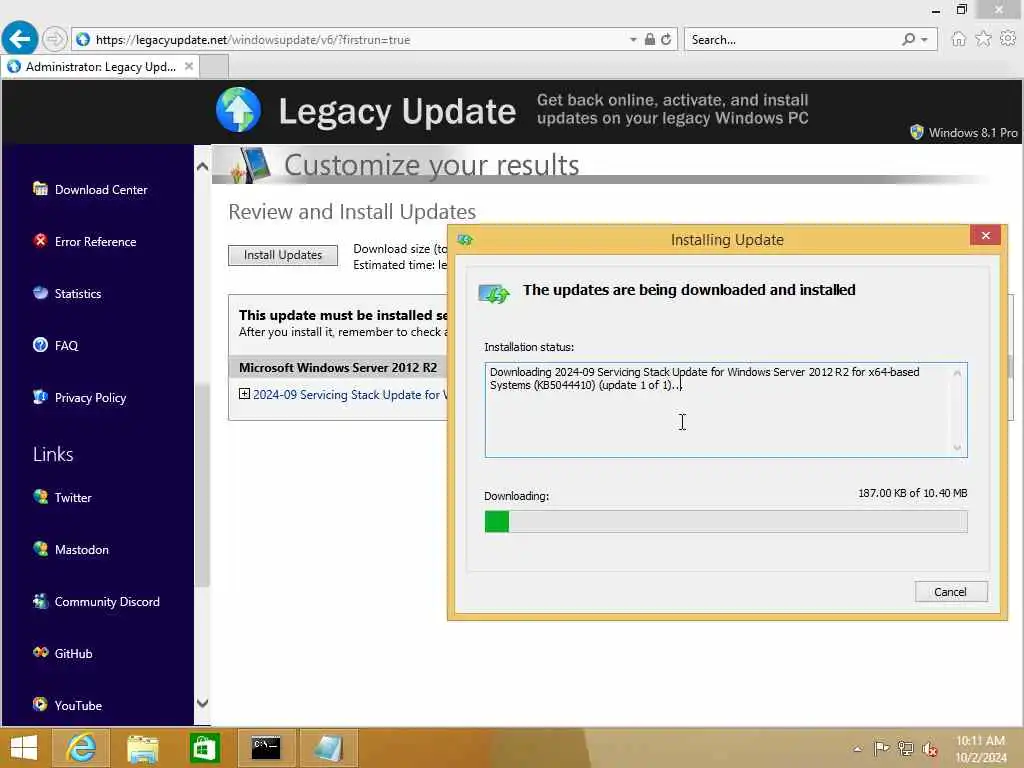The height and width of the screenshot is (768, 1024).
Task: Click the muted volume tray icon
Action: coord(930,749)
